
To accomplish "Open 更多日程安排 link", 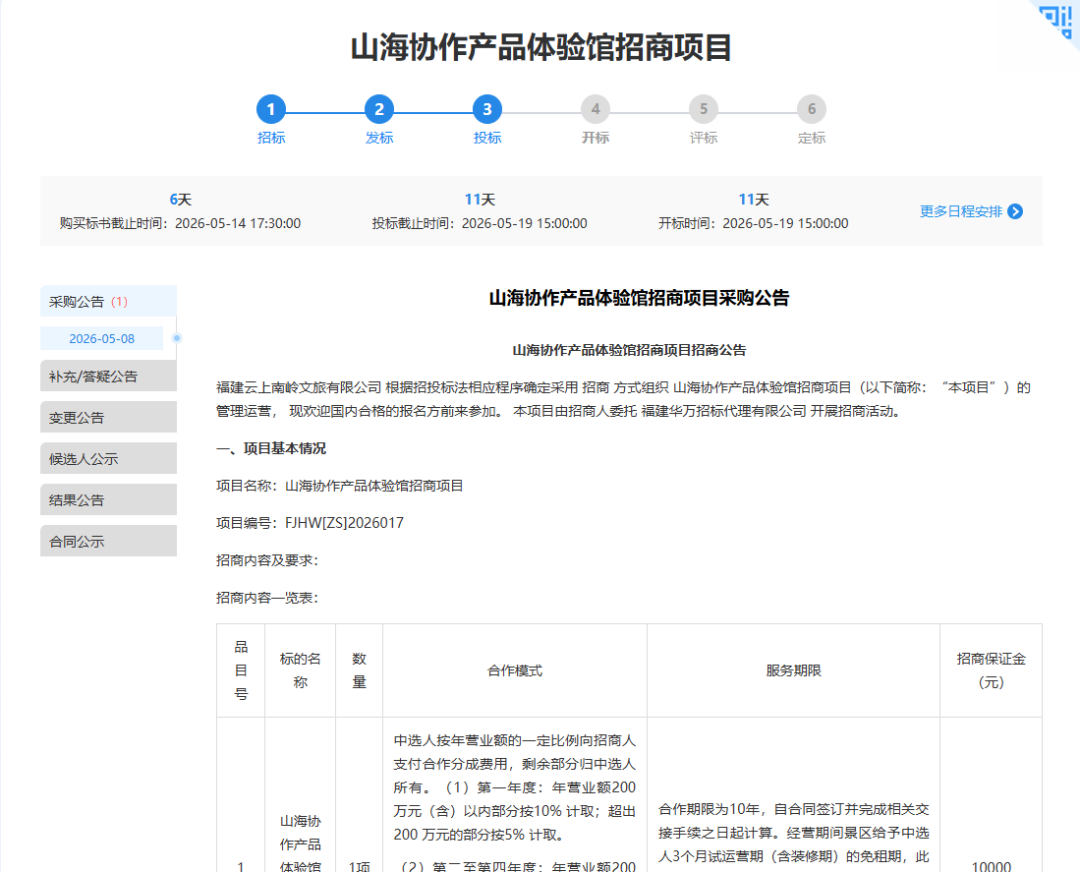I will [x=961, y=211].
